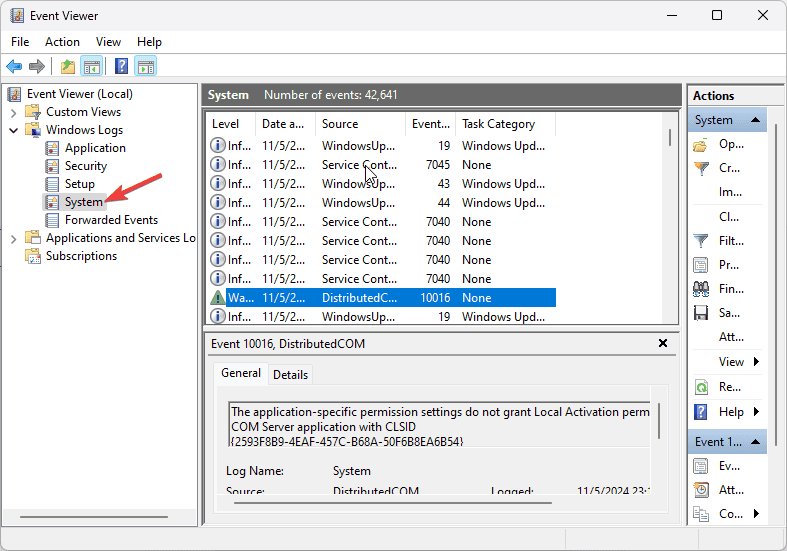Click the Help icon in Actions pane
The height and width of the screenshot is (551, 787).
(x=701, y=412)
